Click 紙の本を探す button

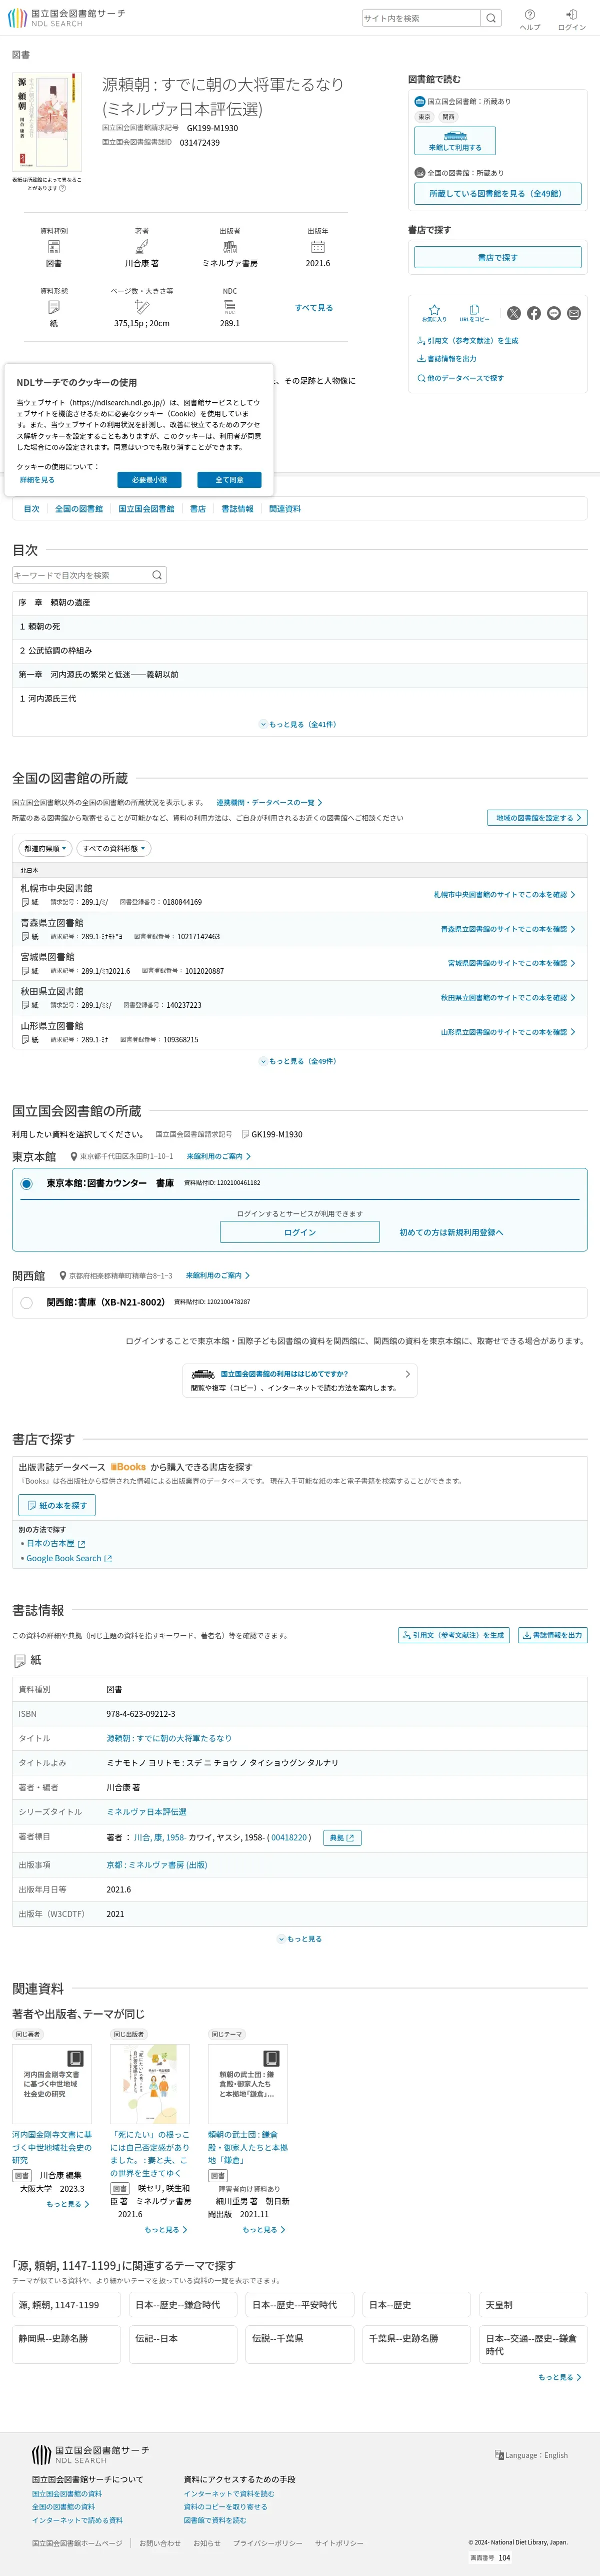[x=57, y=1505]
